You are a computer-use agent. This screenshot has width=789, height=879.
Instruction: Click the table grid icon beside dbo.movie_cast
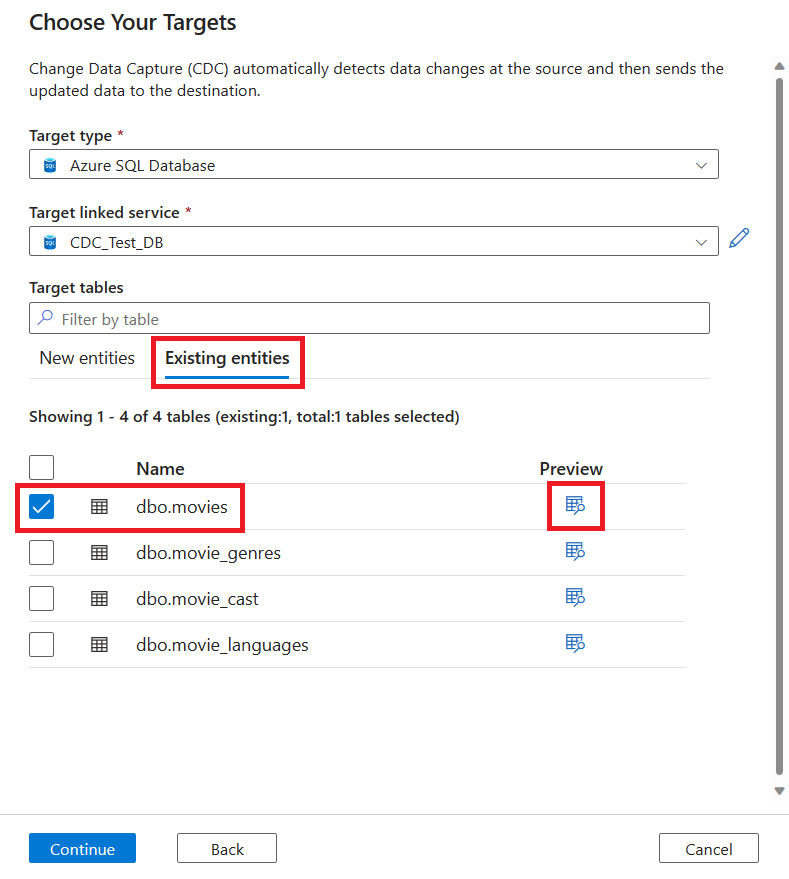pos(99,599)
